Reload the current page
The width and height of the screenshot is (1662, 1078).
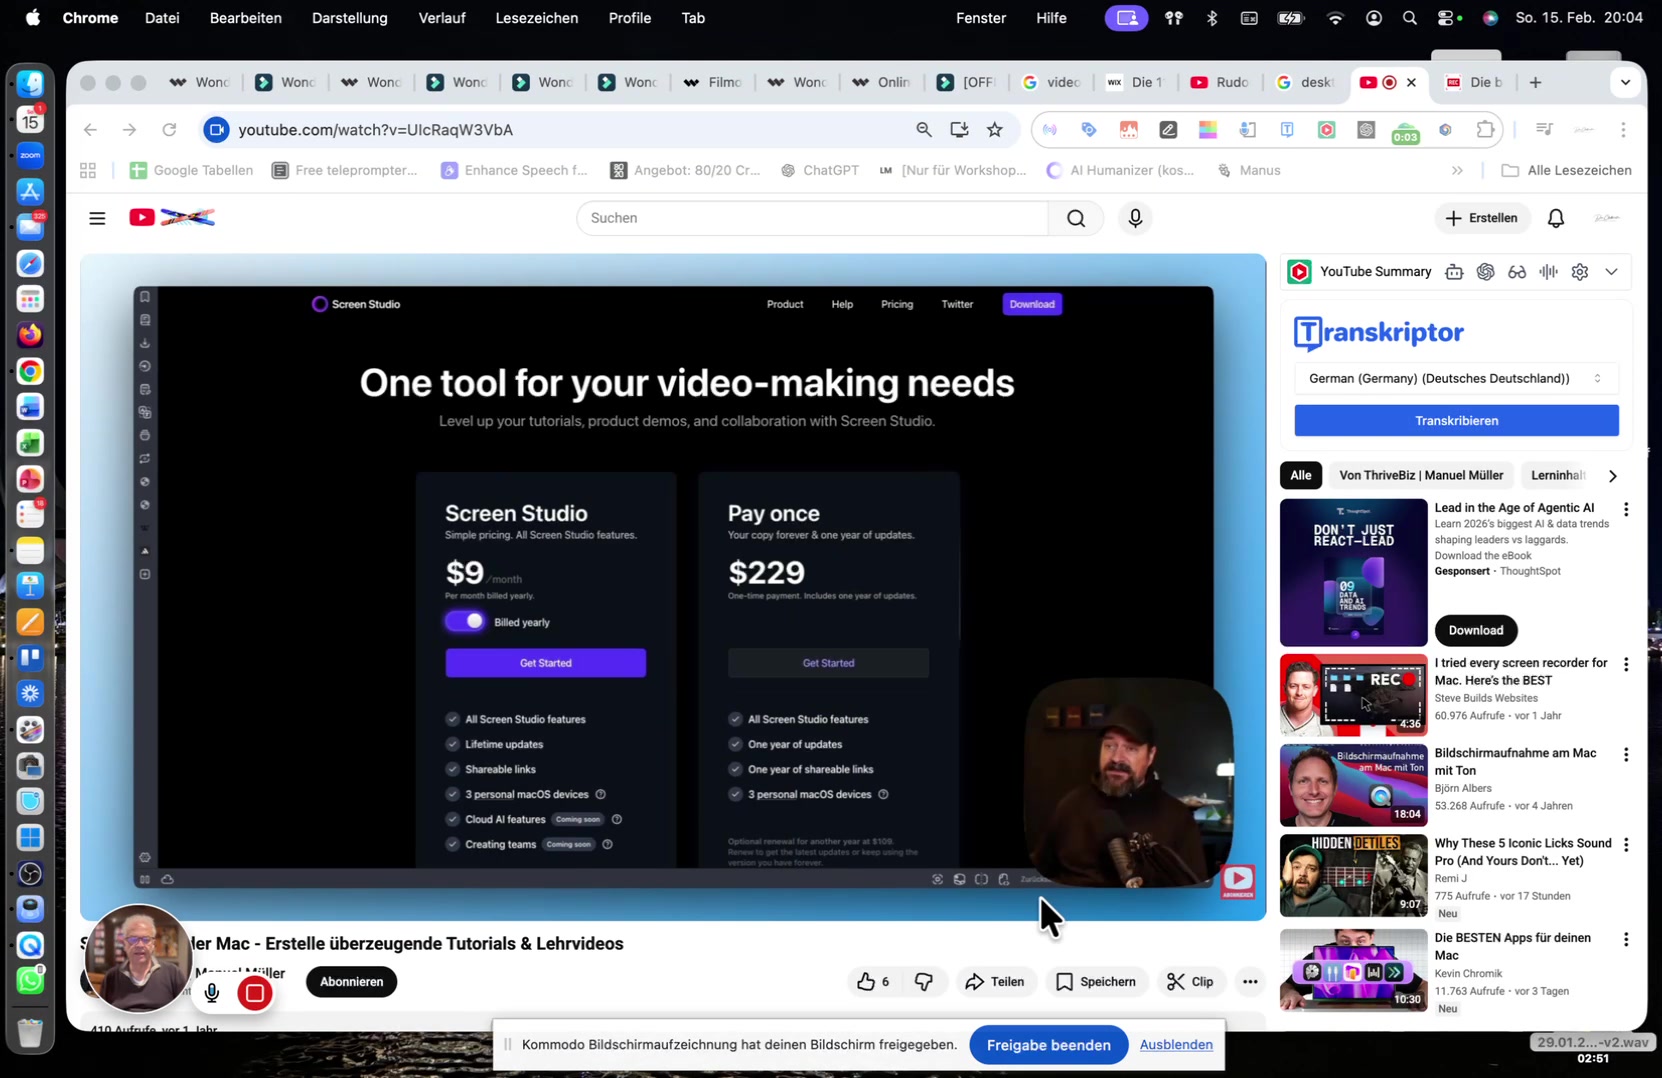pos(169,130)
